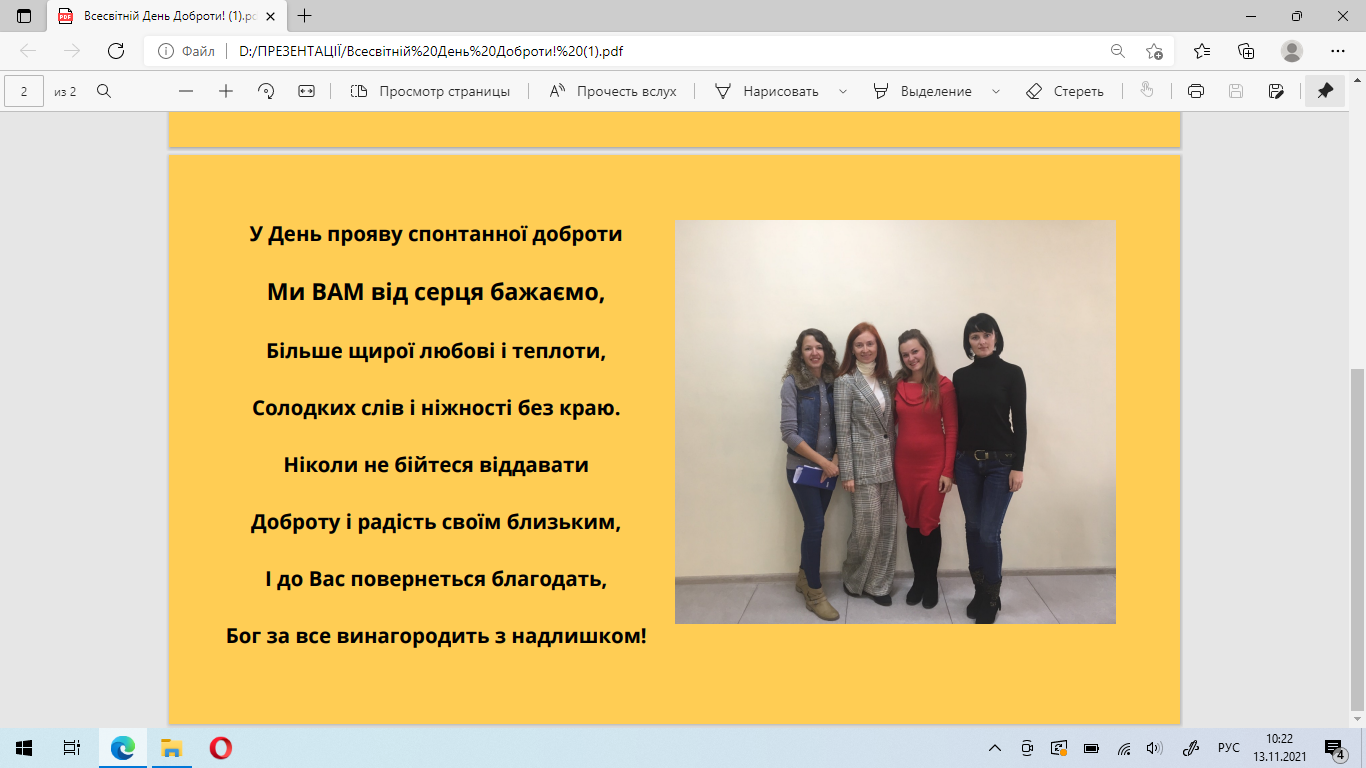This screenshot has height=768, width=1366.
Task: Select the Стереть eraser tool
Action: click(1065, 91)
